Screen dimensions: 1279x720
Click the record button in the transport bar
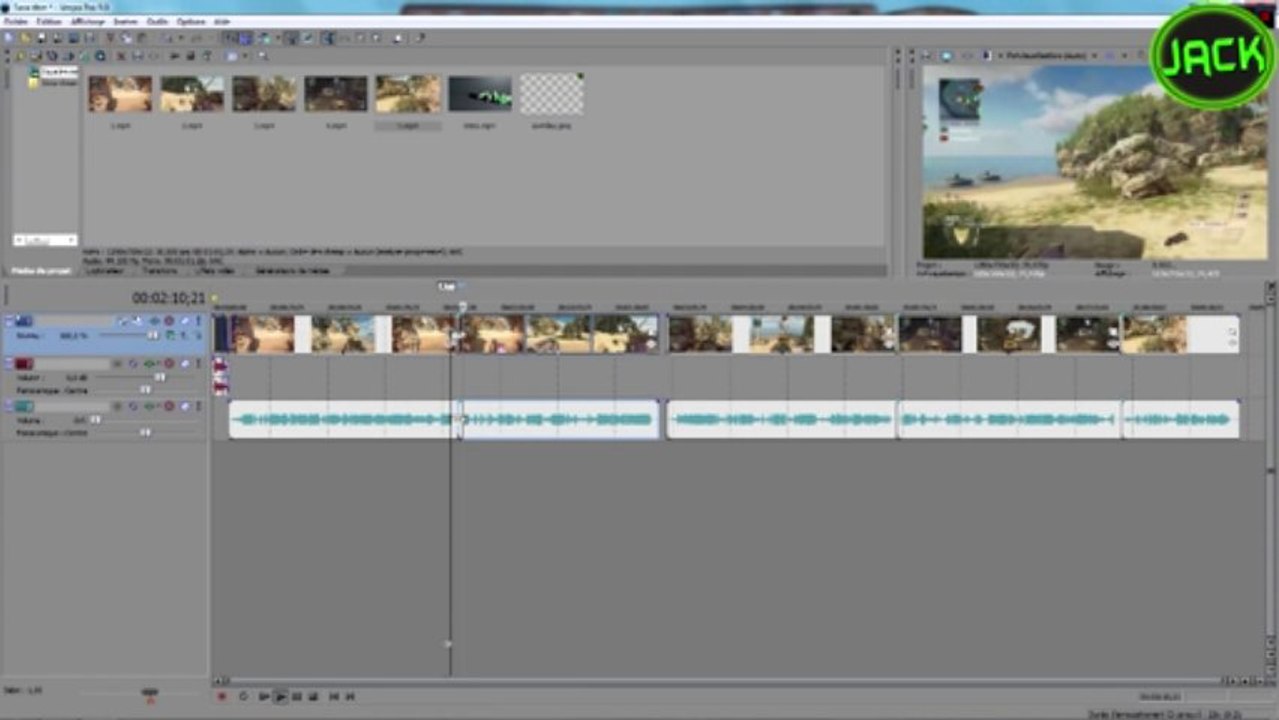222,696
